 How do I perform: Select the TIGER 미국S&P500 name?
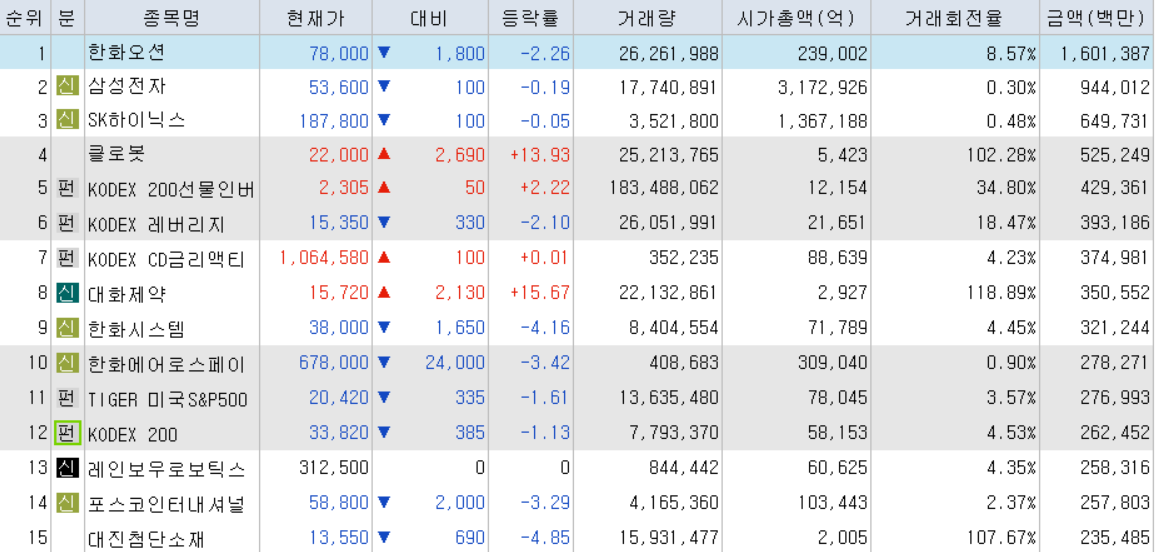click(167, 399)
